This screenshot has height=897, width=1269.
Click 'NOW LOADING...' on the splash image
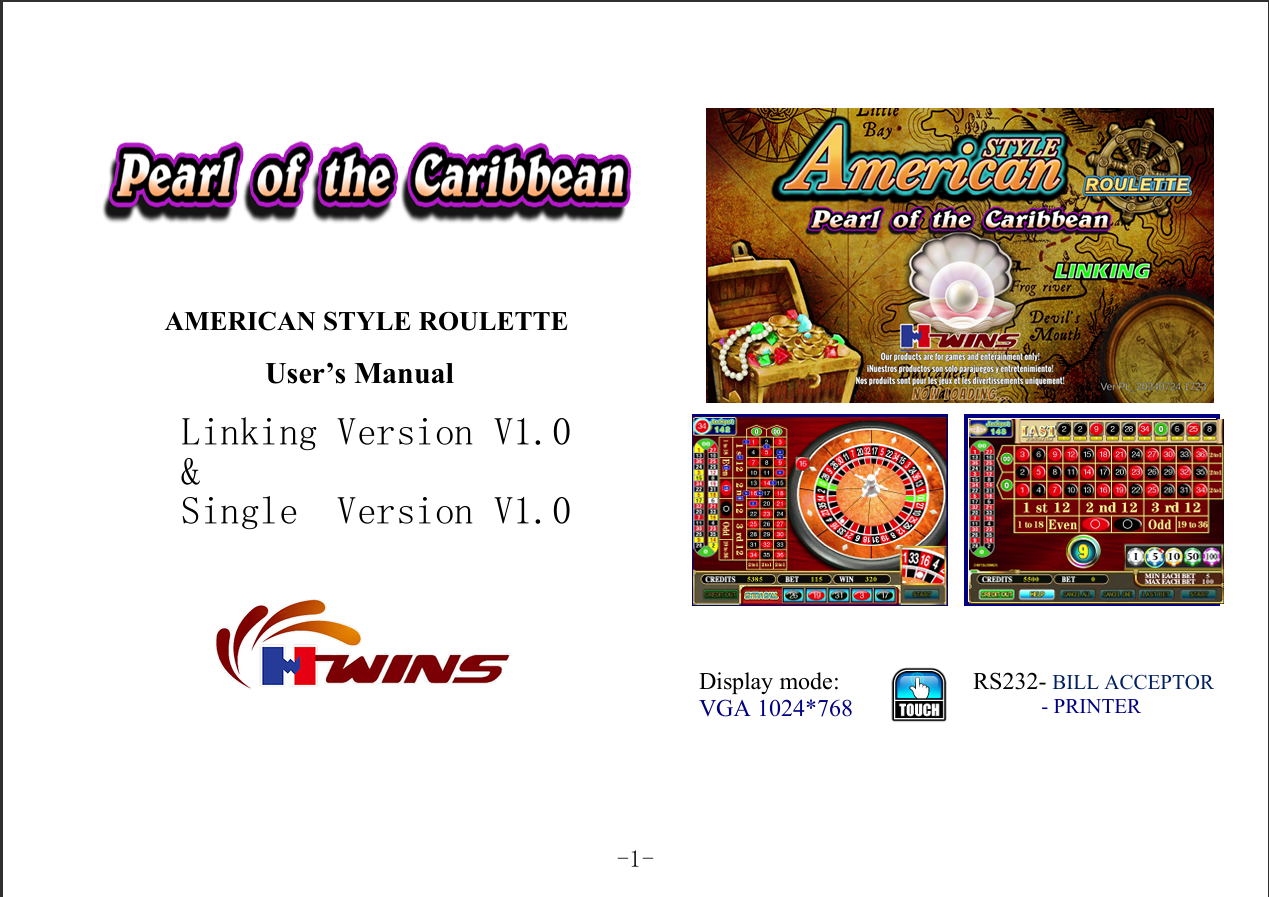click(x=959, y=394)
